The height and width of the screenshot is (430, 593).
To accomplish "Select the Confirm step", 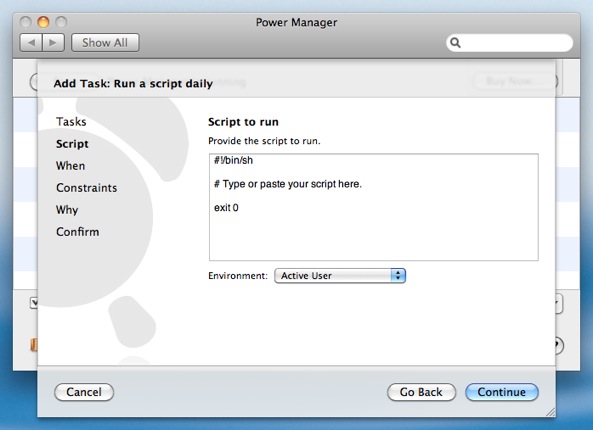I will point(78,231).
